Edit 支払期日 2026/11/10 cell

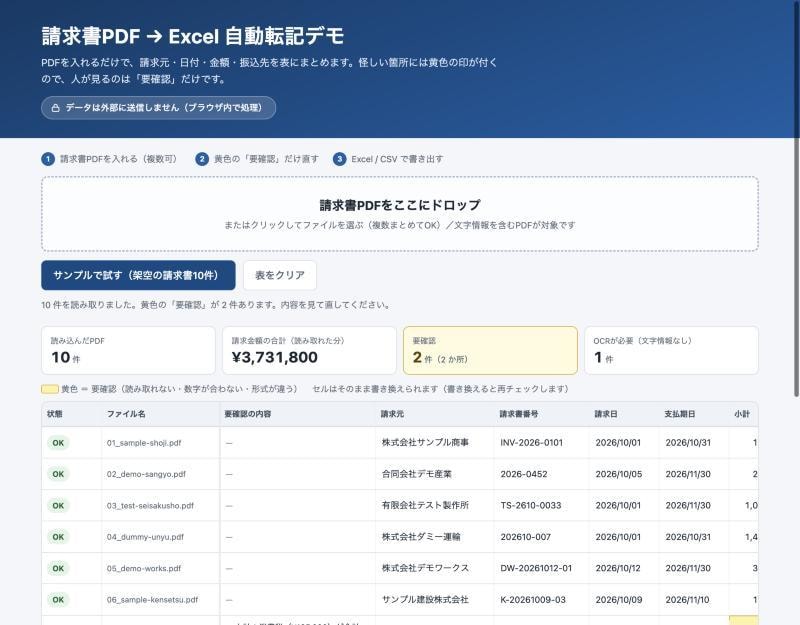[694, 600]
